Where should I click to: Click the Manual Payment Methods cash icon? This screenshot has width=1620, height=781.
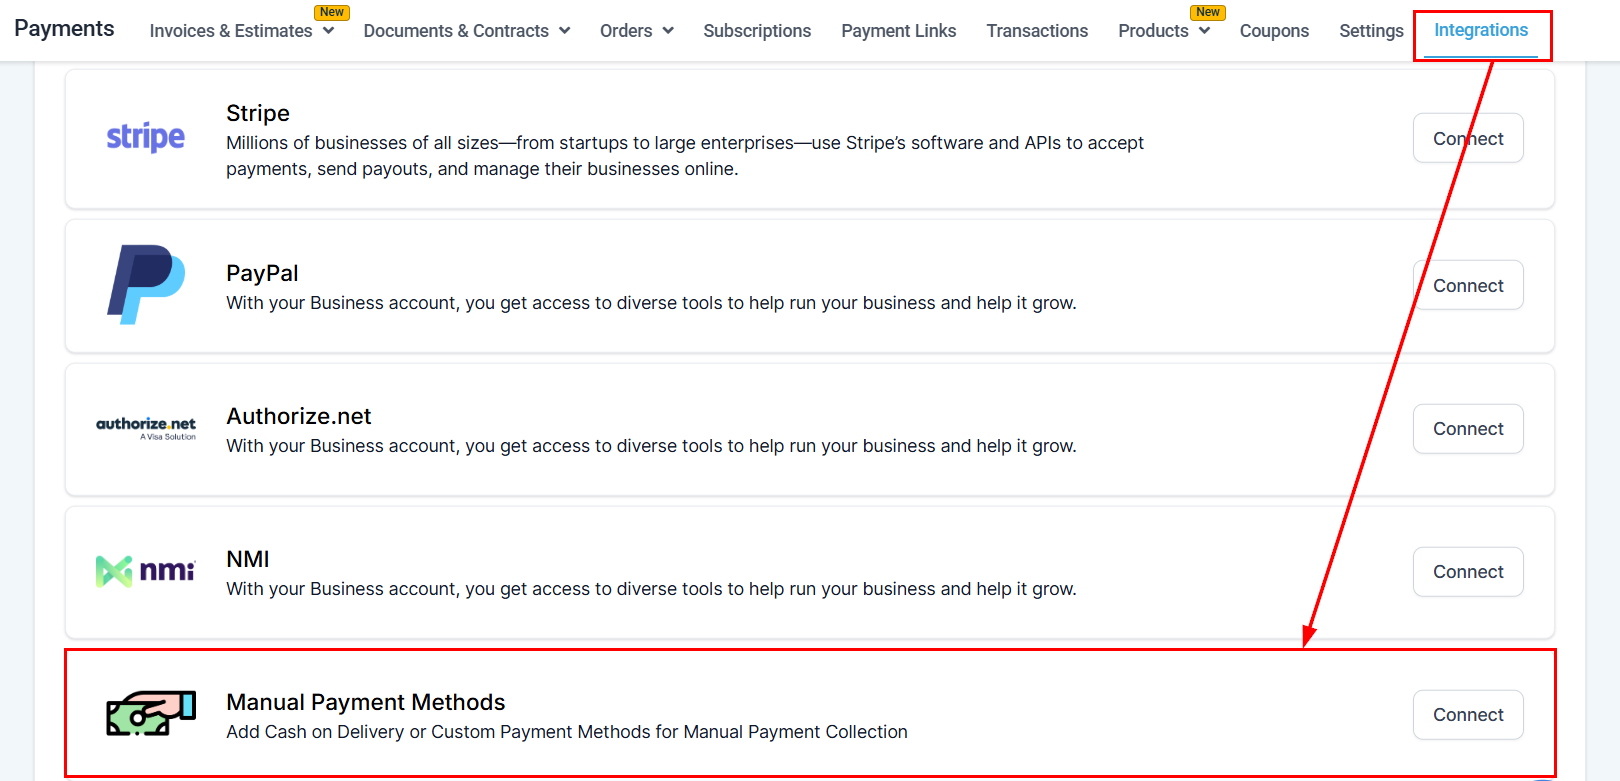151,714
